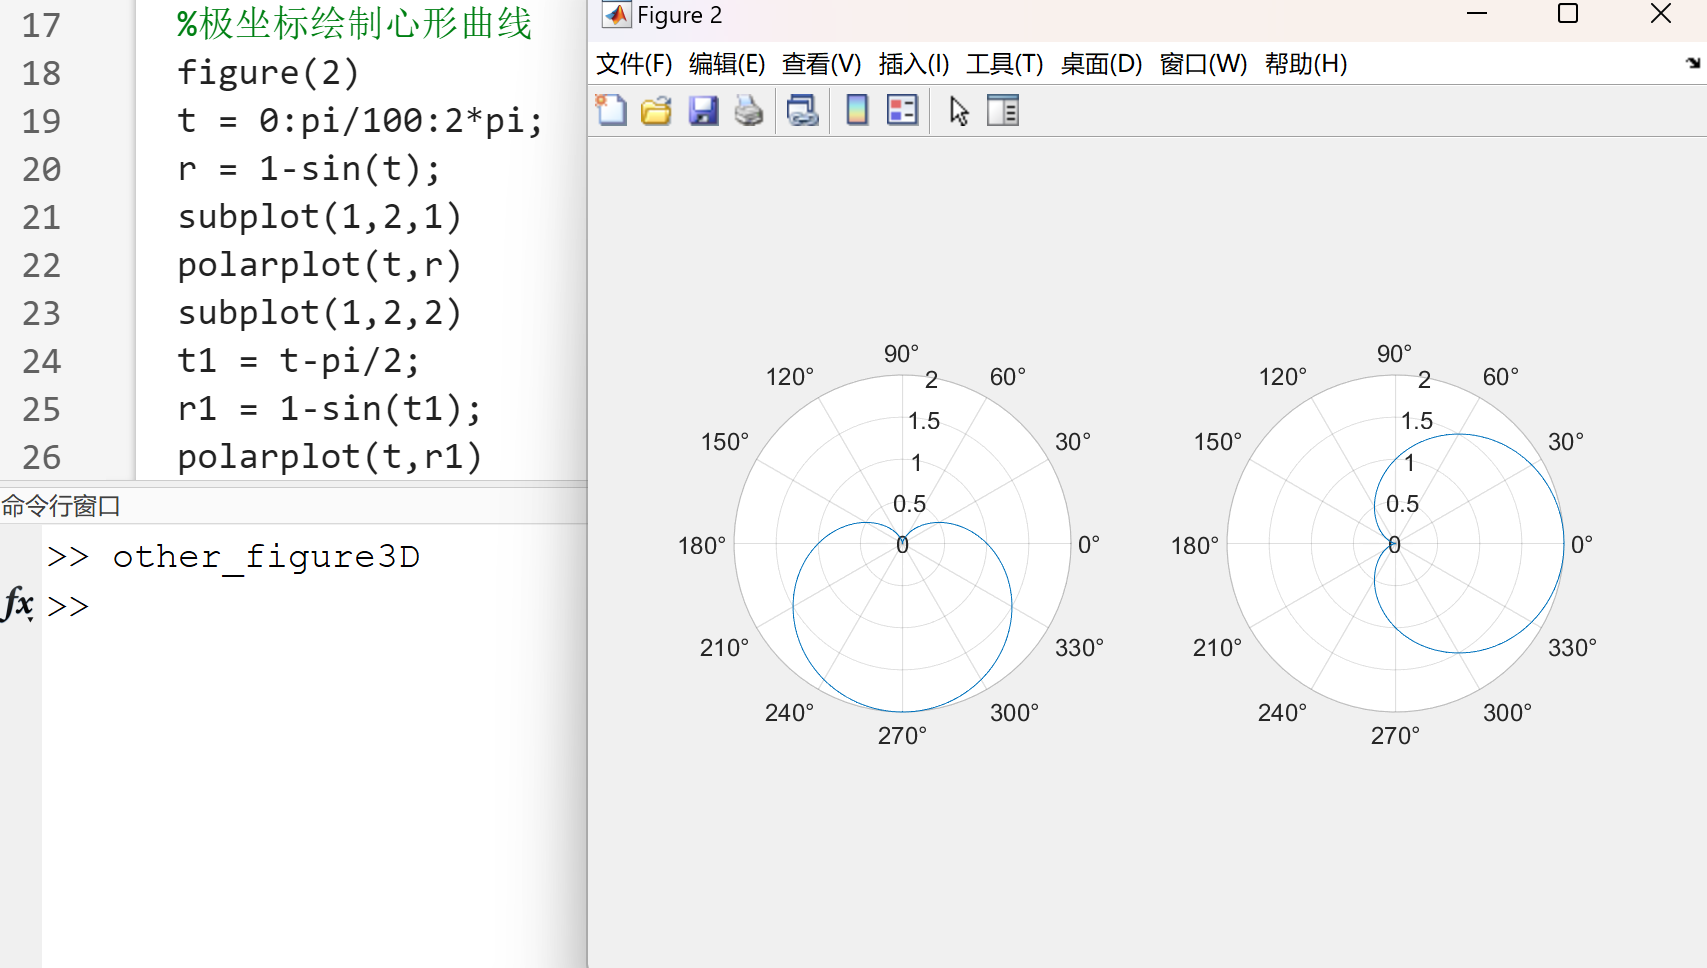Viewport: 1707px width, 968px height.
Task: Click code line polarplot(t,r)
Action: (x=319, y=265)
